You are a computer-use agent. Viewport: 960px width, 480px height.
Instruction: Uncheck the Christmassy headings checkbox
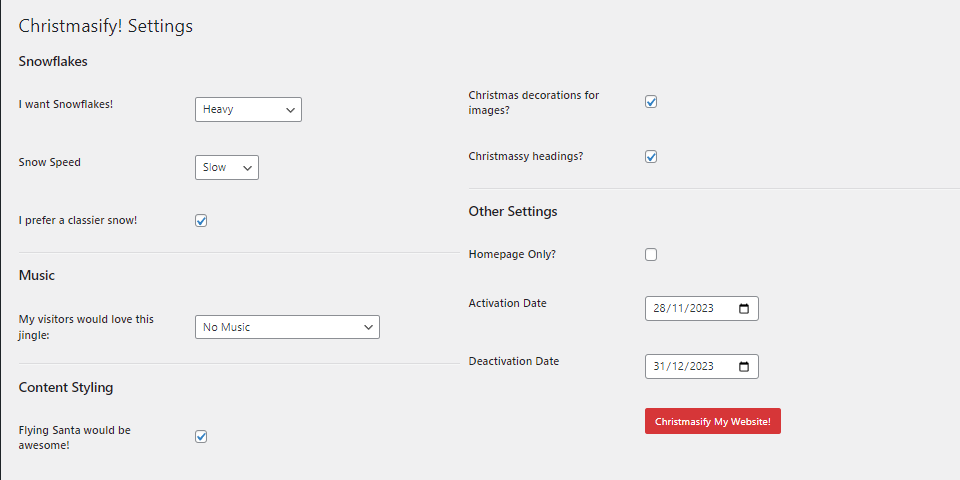[x=651, y=157]
